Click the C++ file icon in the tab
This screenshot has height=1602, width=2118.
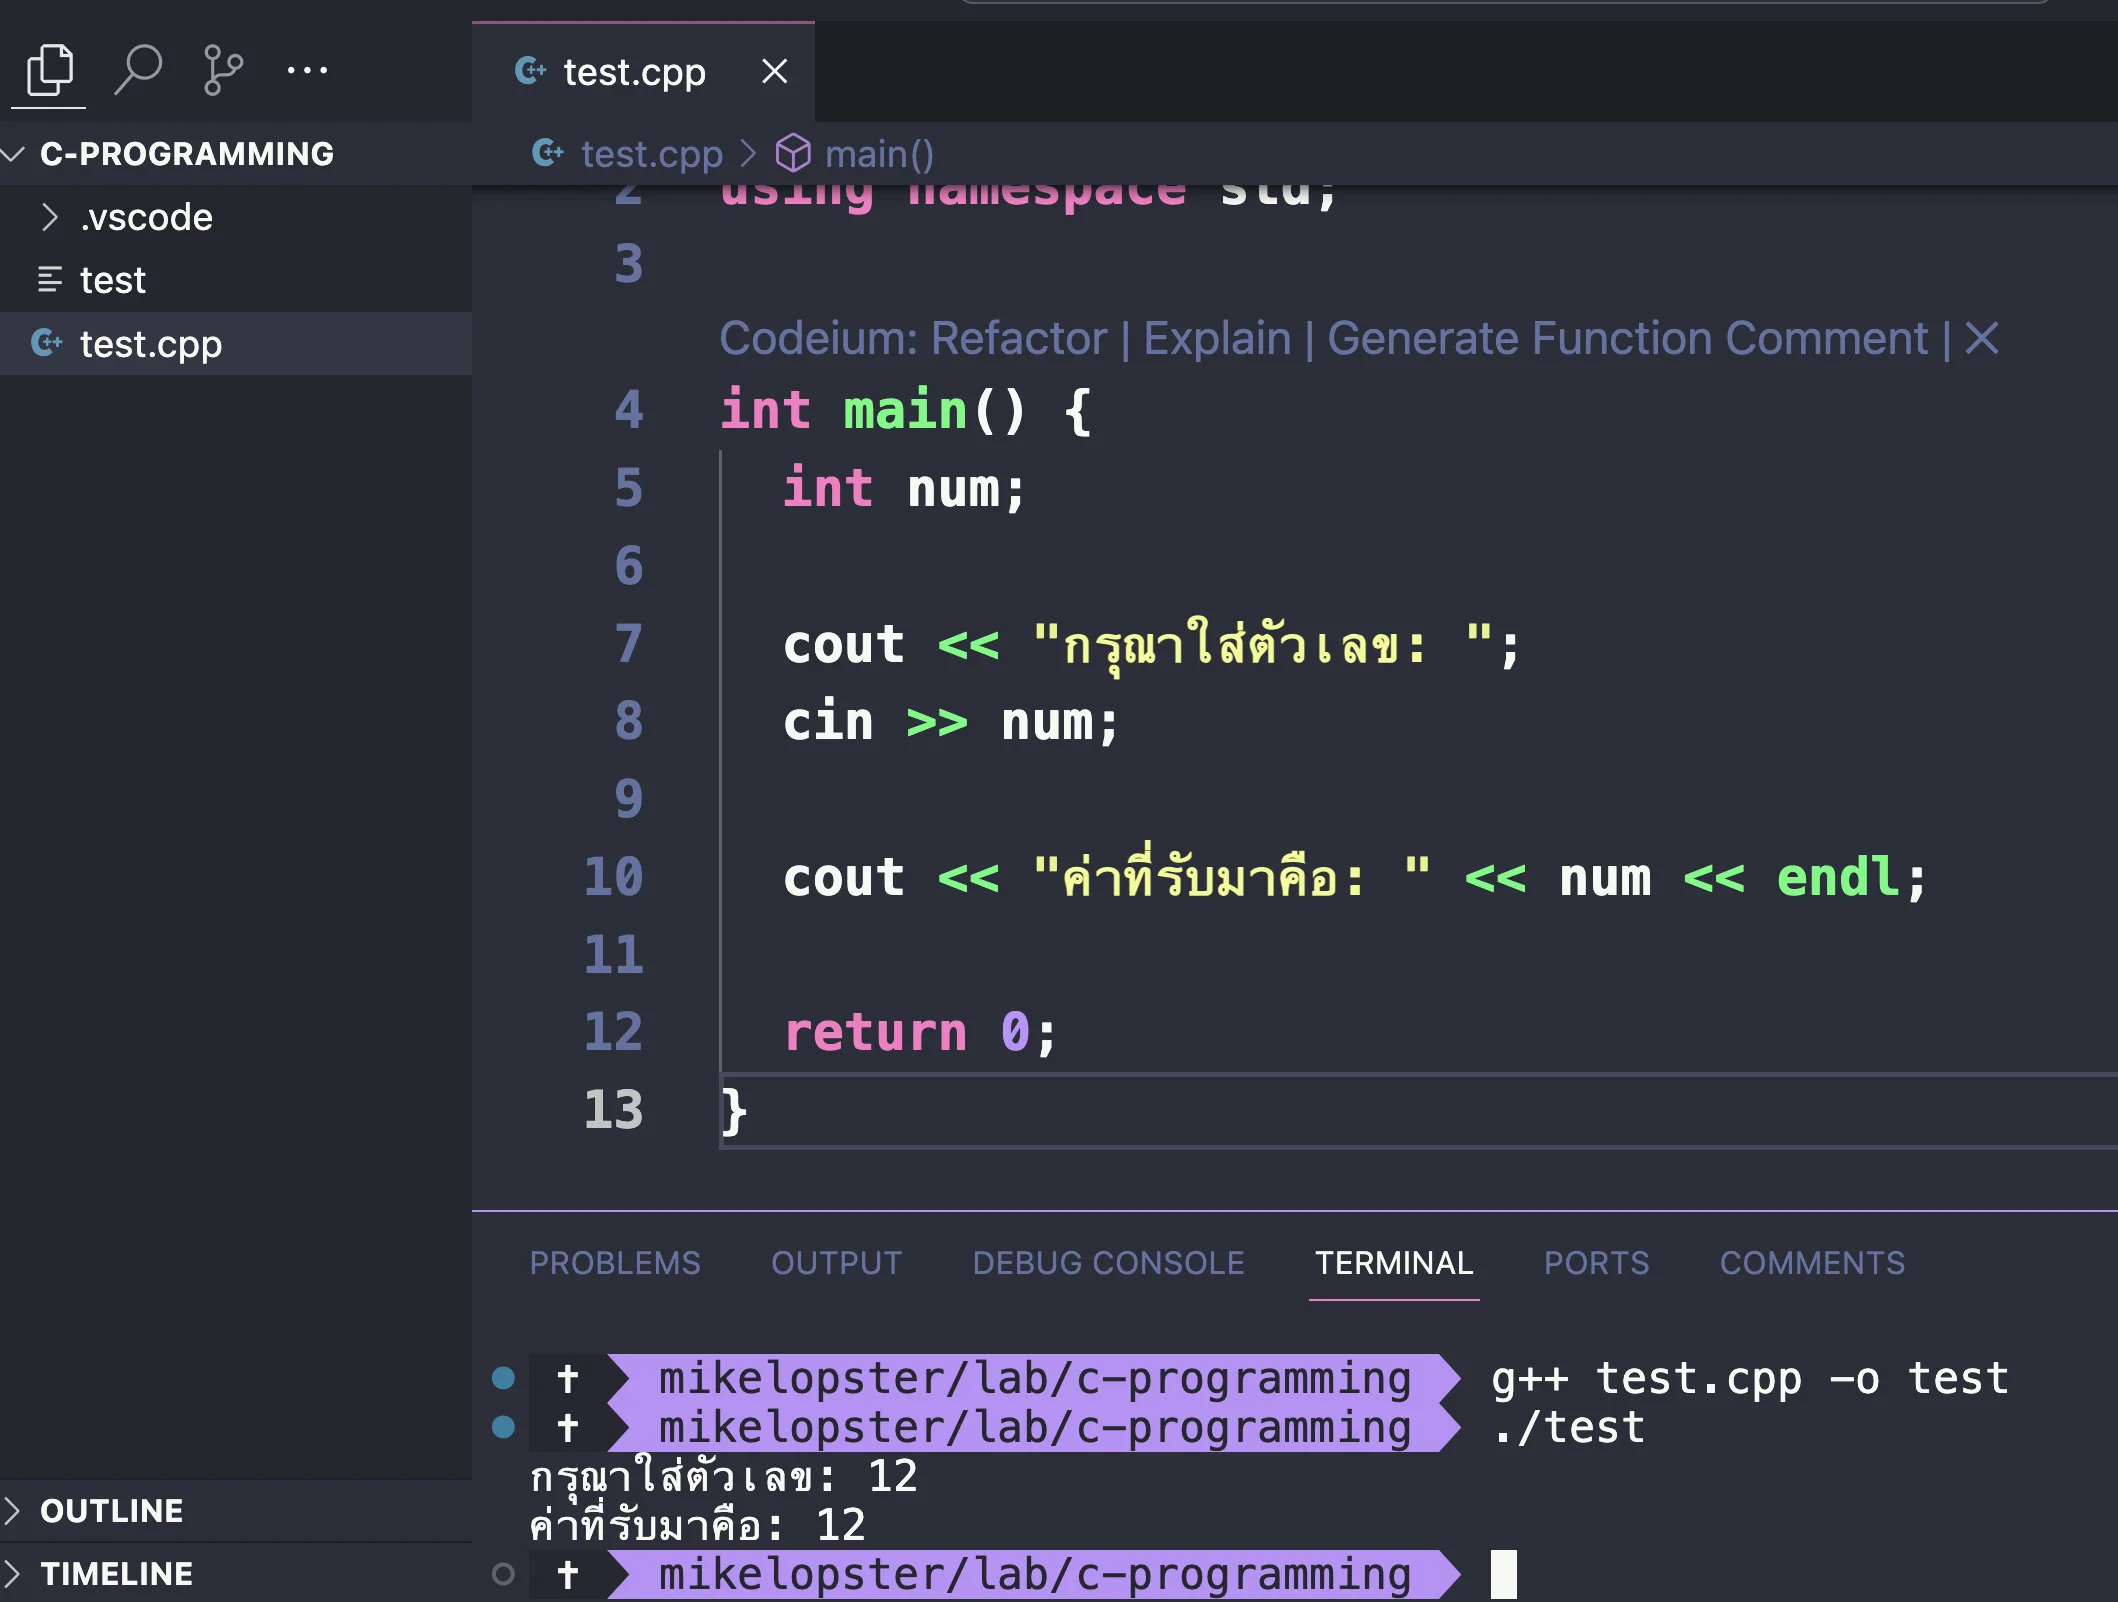point(530,71)
